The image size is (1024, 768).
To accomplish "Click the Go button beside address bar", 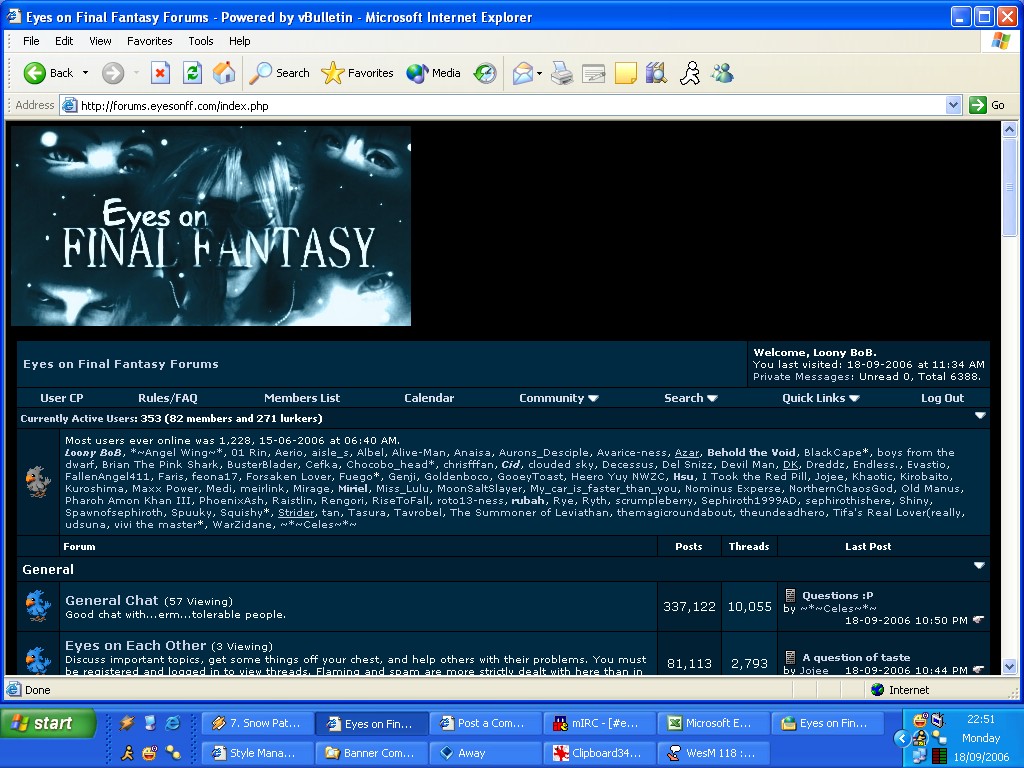I will [987, 104].
